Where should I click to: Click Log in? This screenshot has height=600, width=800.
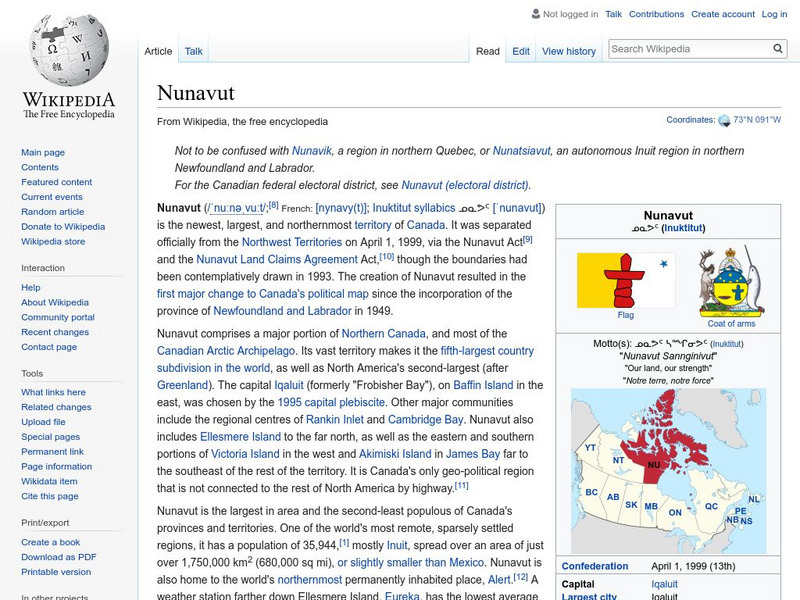pos(774,14)
